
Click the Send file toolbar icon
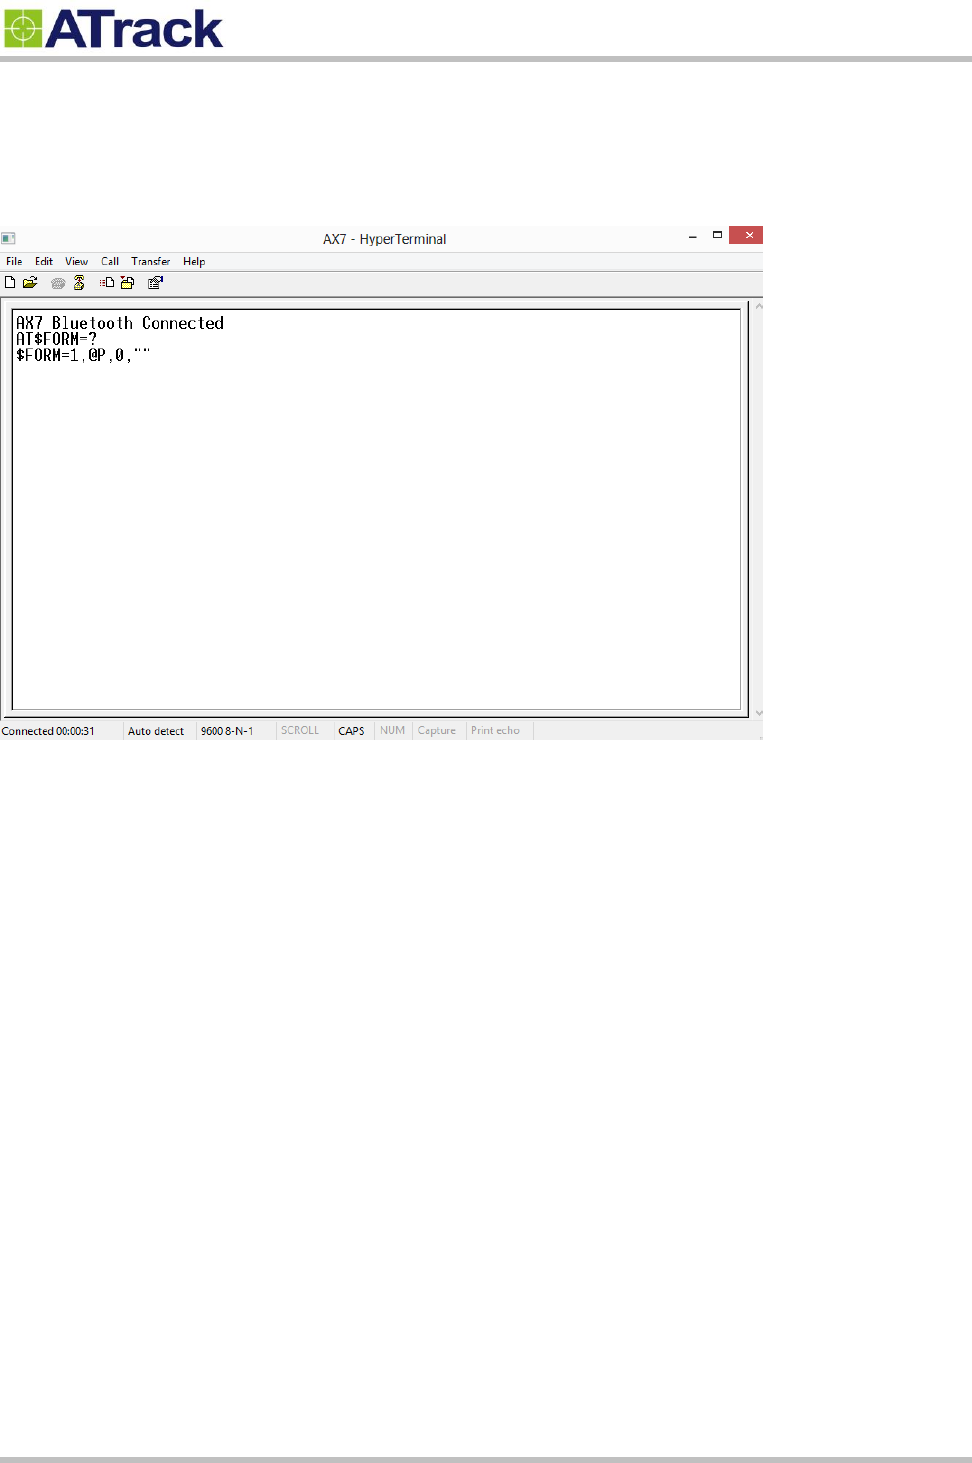(x=107, y=283)
